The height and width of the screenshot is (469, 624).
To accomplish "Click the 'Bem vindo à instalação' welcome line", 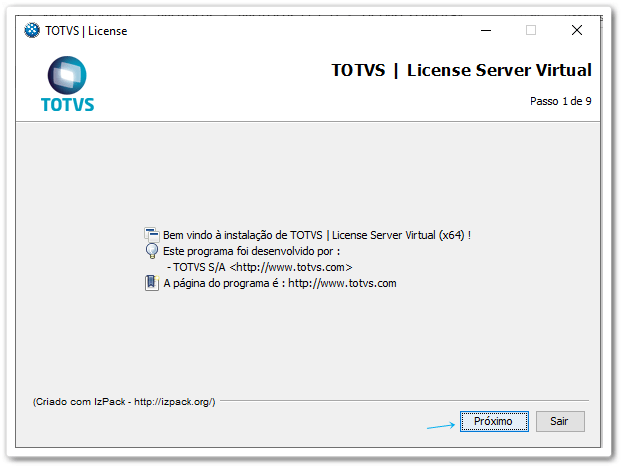I will (x=317, y=235).
